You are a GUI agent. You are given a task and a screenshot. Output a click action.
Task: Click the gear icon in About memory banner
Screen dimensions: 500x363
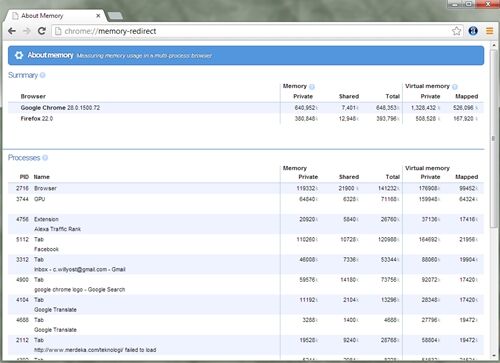[19, 55]
